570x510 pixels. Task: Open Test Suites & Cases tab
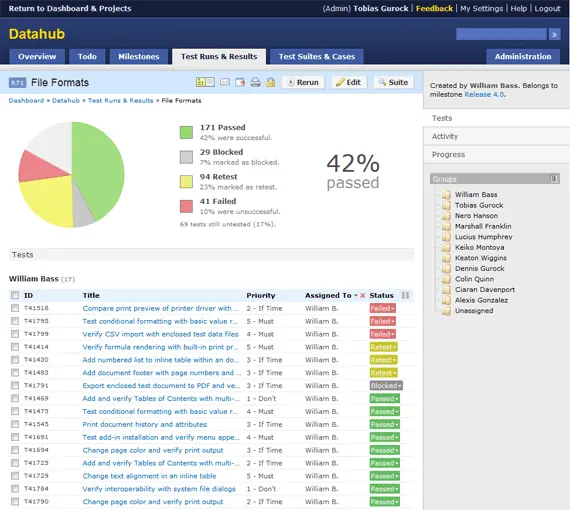(x=317, y=57)
